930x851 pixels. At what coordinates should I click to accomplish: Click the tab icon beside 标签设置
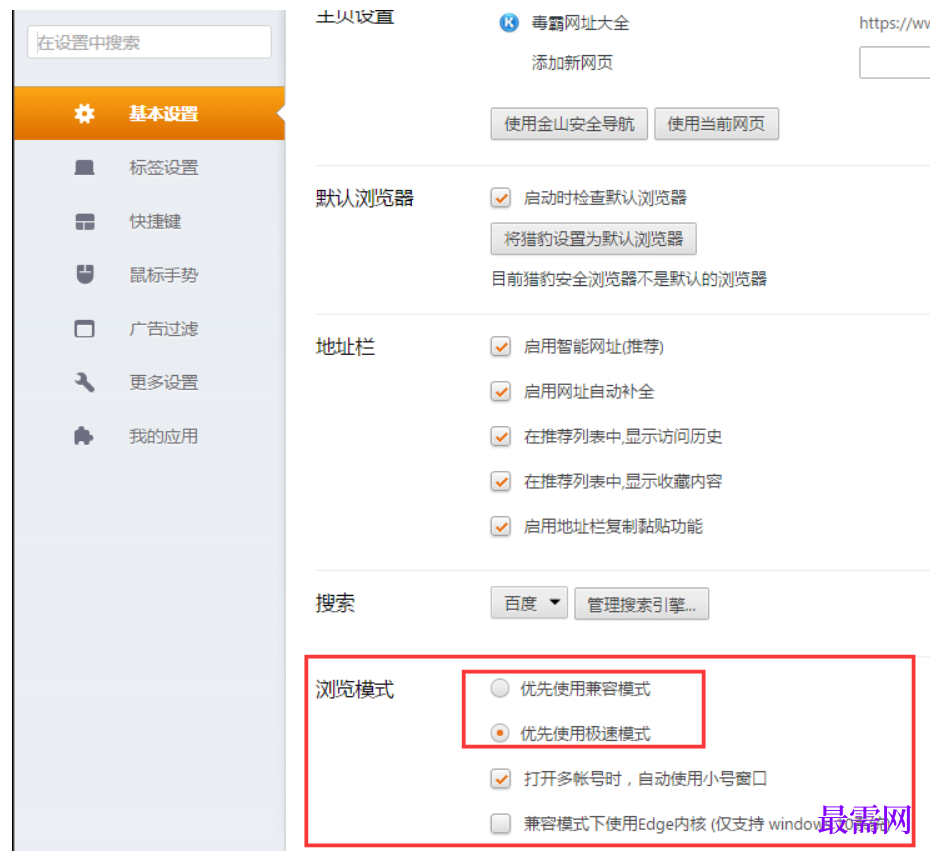point(84,168)
